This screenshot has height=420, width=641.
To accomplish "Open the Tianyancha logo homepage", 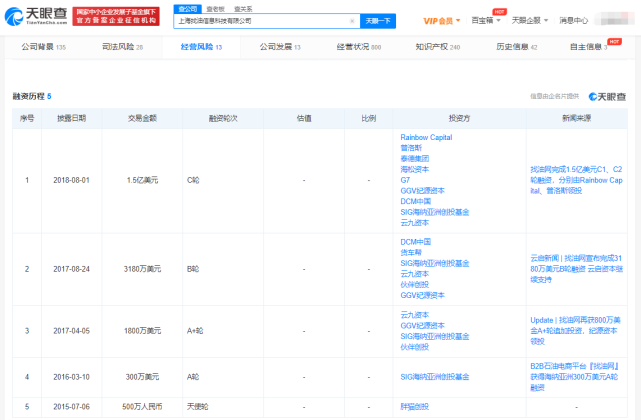I will [x=36, y=16].
